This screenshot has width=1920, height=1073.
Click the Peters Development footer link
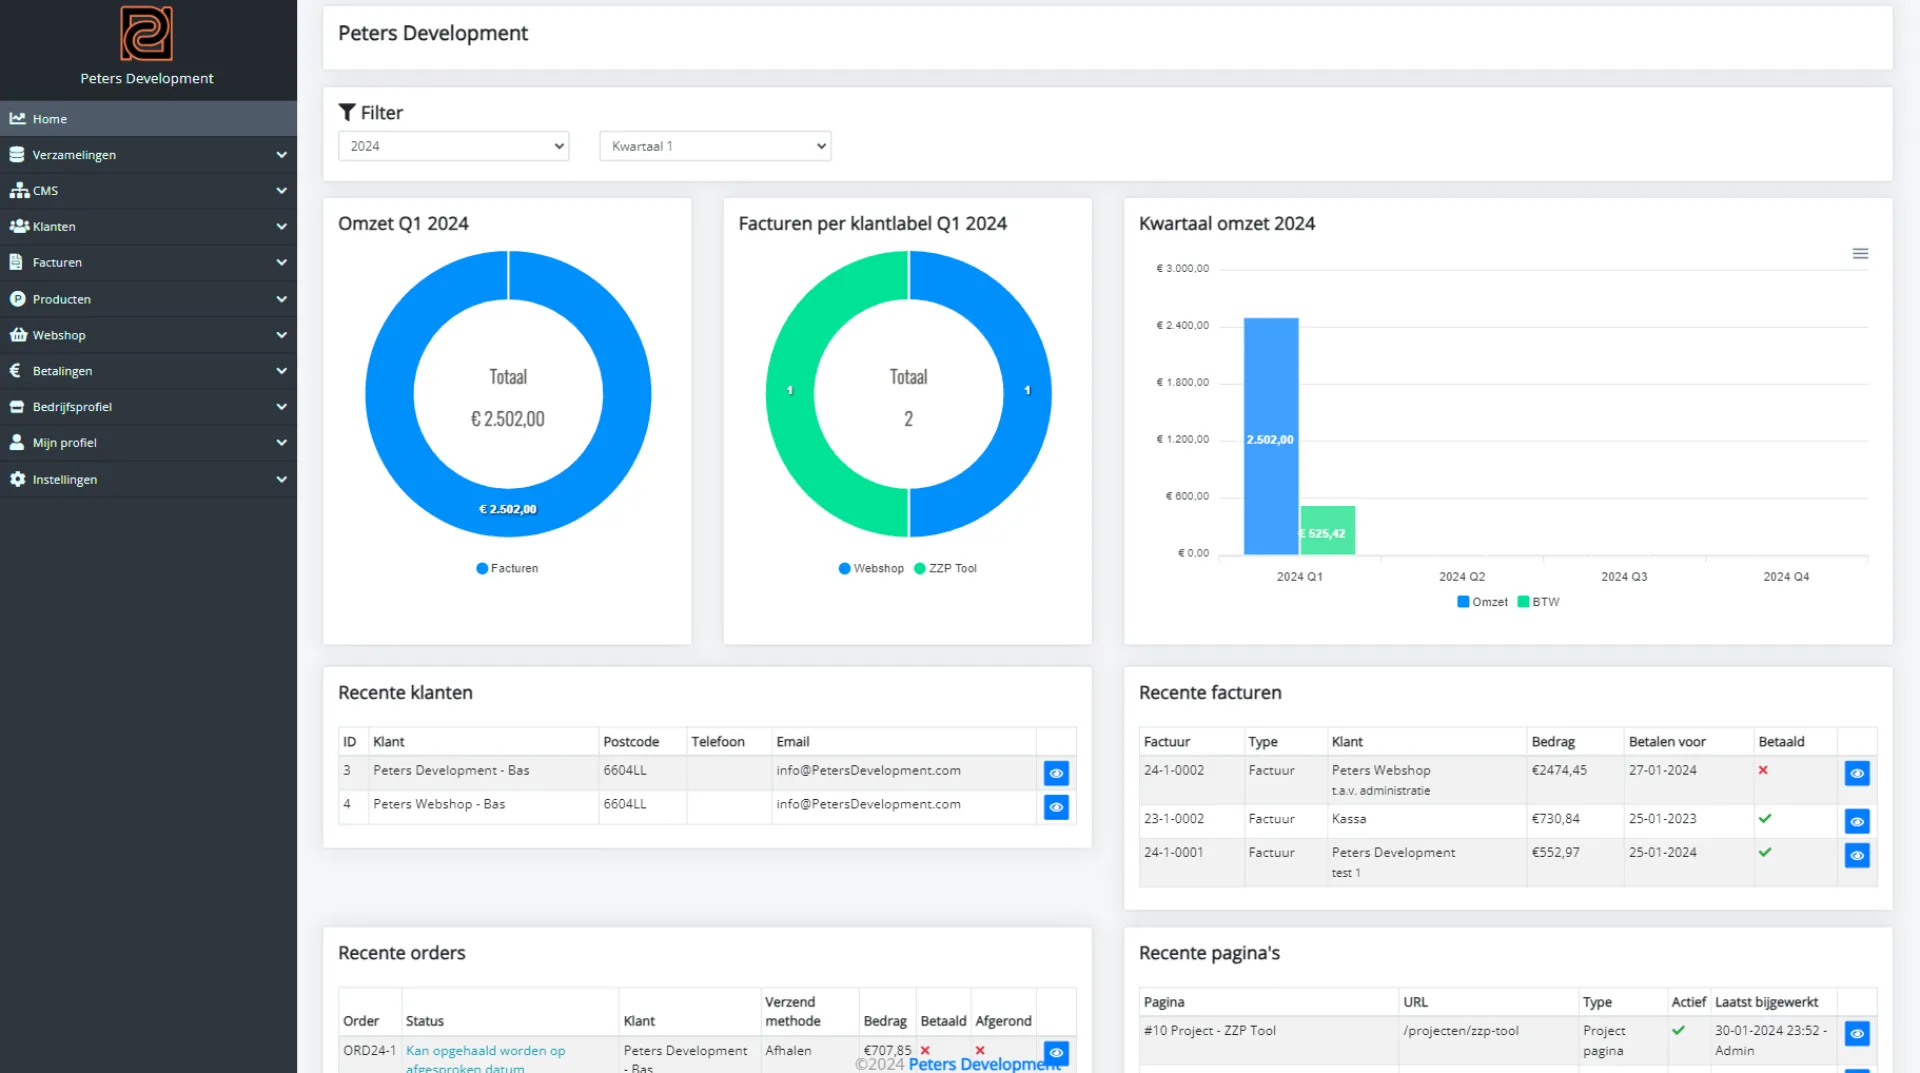click(x=984, y=1064)
